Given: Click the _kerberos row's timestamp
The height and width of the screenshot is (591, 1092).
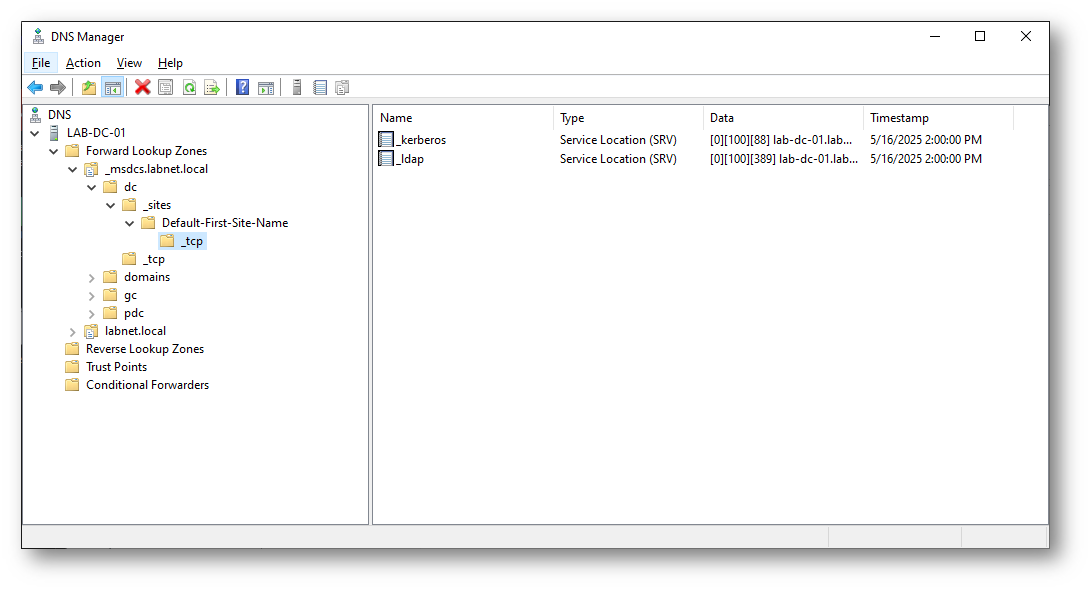Looking at the screenshot, I should coord(926,140).
